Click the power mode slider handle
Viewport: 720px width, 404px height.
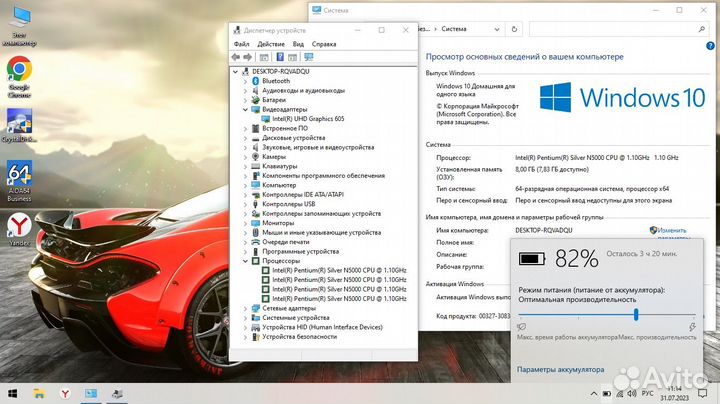(636, 314)
